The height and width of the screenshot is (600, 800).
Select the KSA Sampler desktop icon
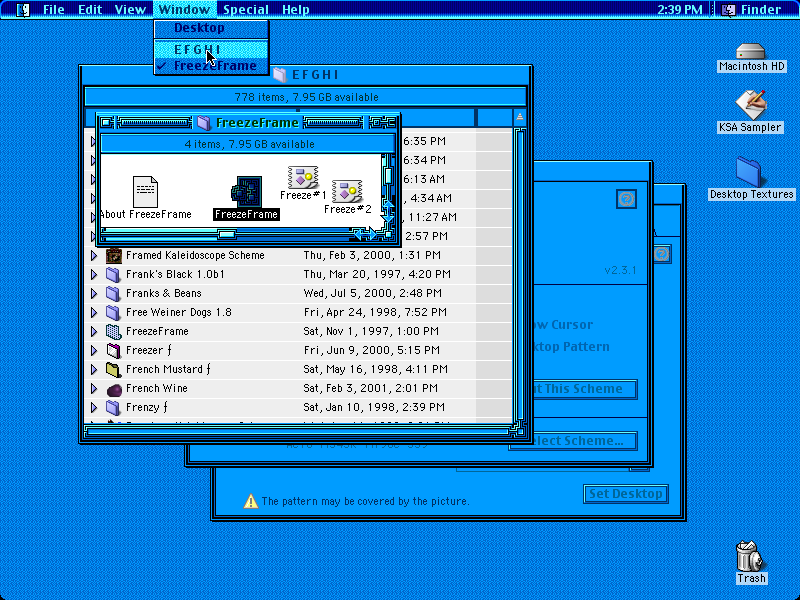(x=751, y=105)
